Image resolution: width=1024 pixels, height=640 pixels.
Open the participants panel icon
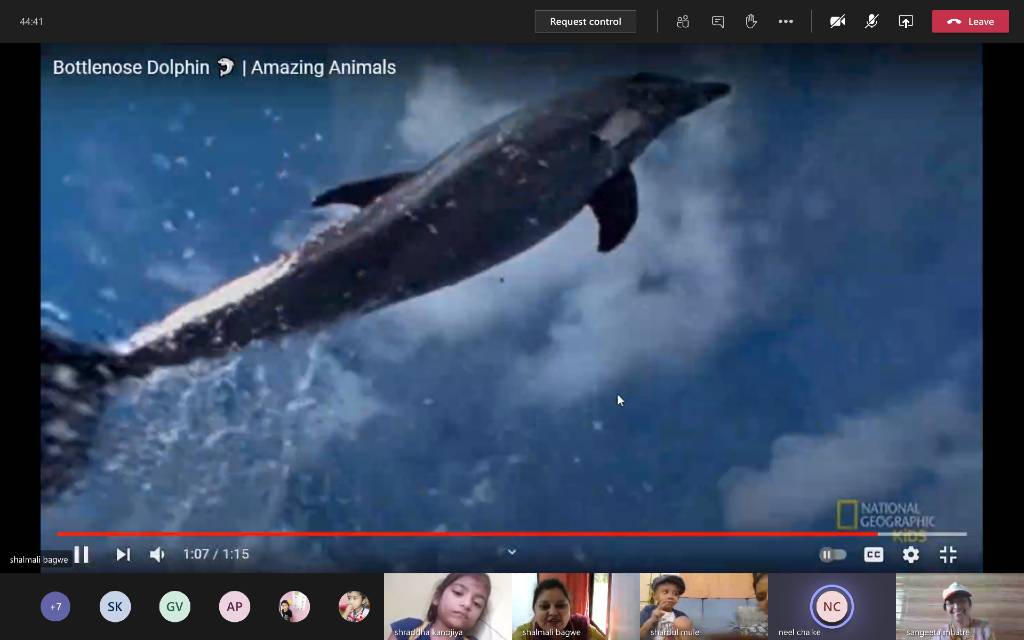(x=683, y=22)
